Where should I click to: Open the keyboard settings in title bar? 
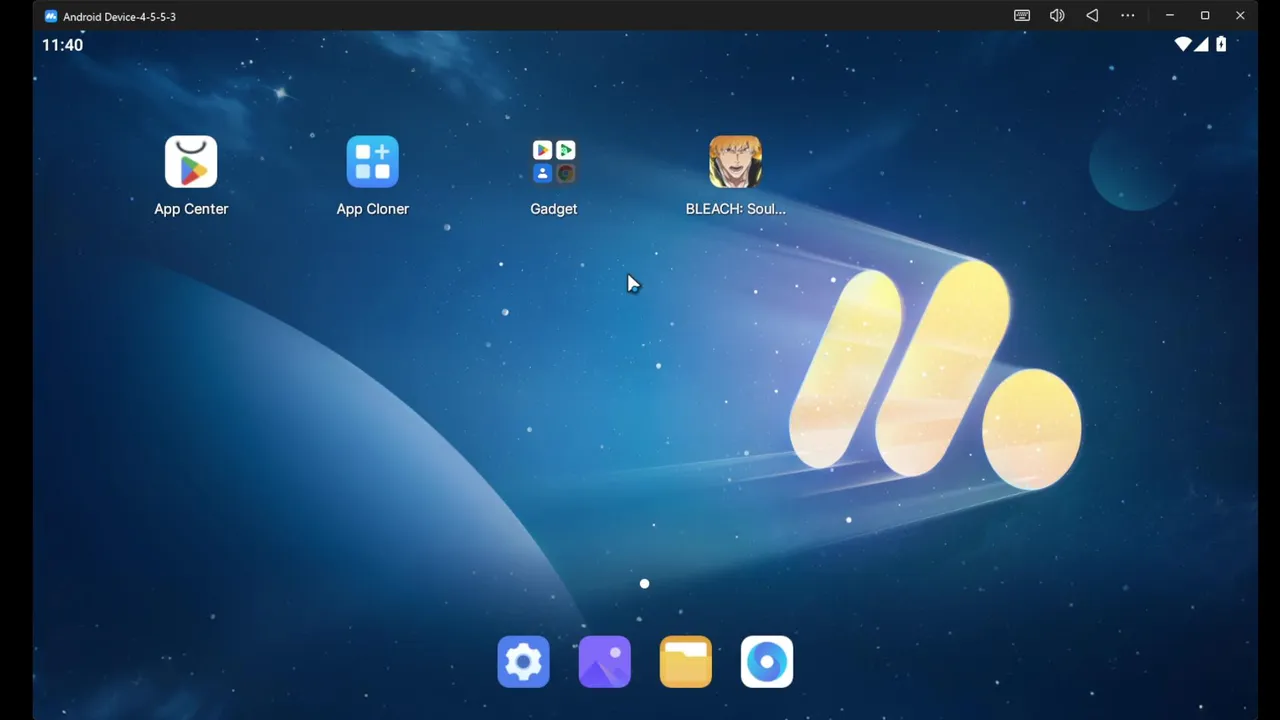pos(1022,16)
